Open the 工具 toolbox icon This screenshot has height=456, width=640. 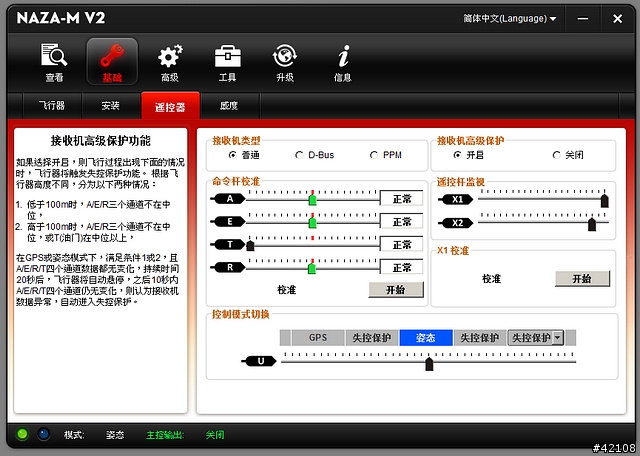pos(227,62)
